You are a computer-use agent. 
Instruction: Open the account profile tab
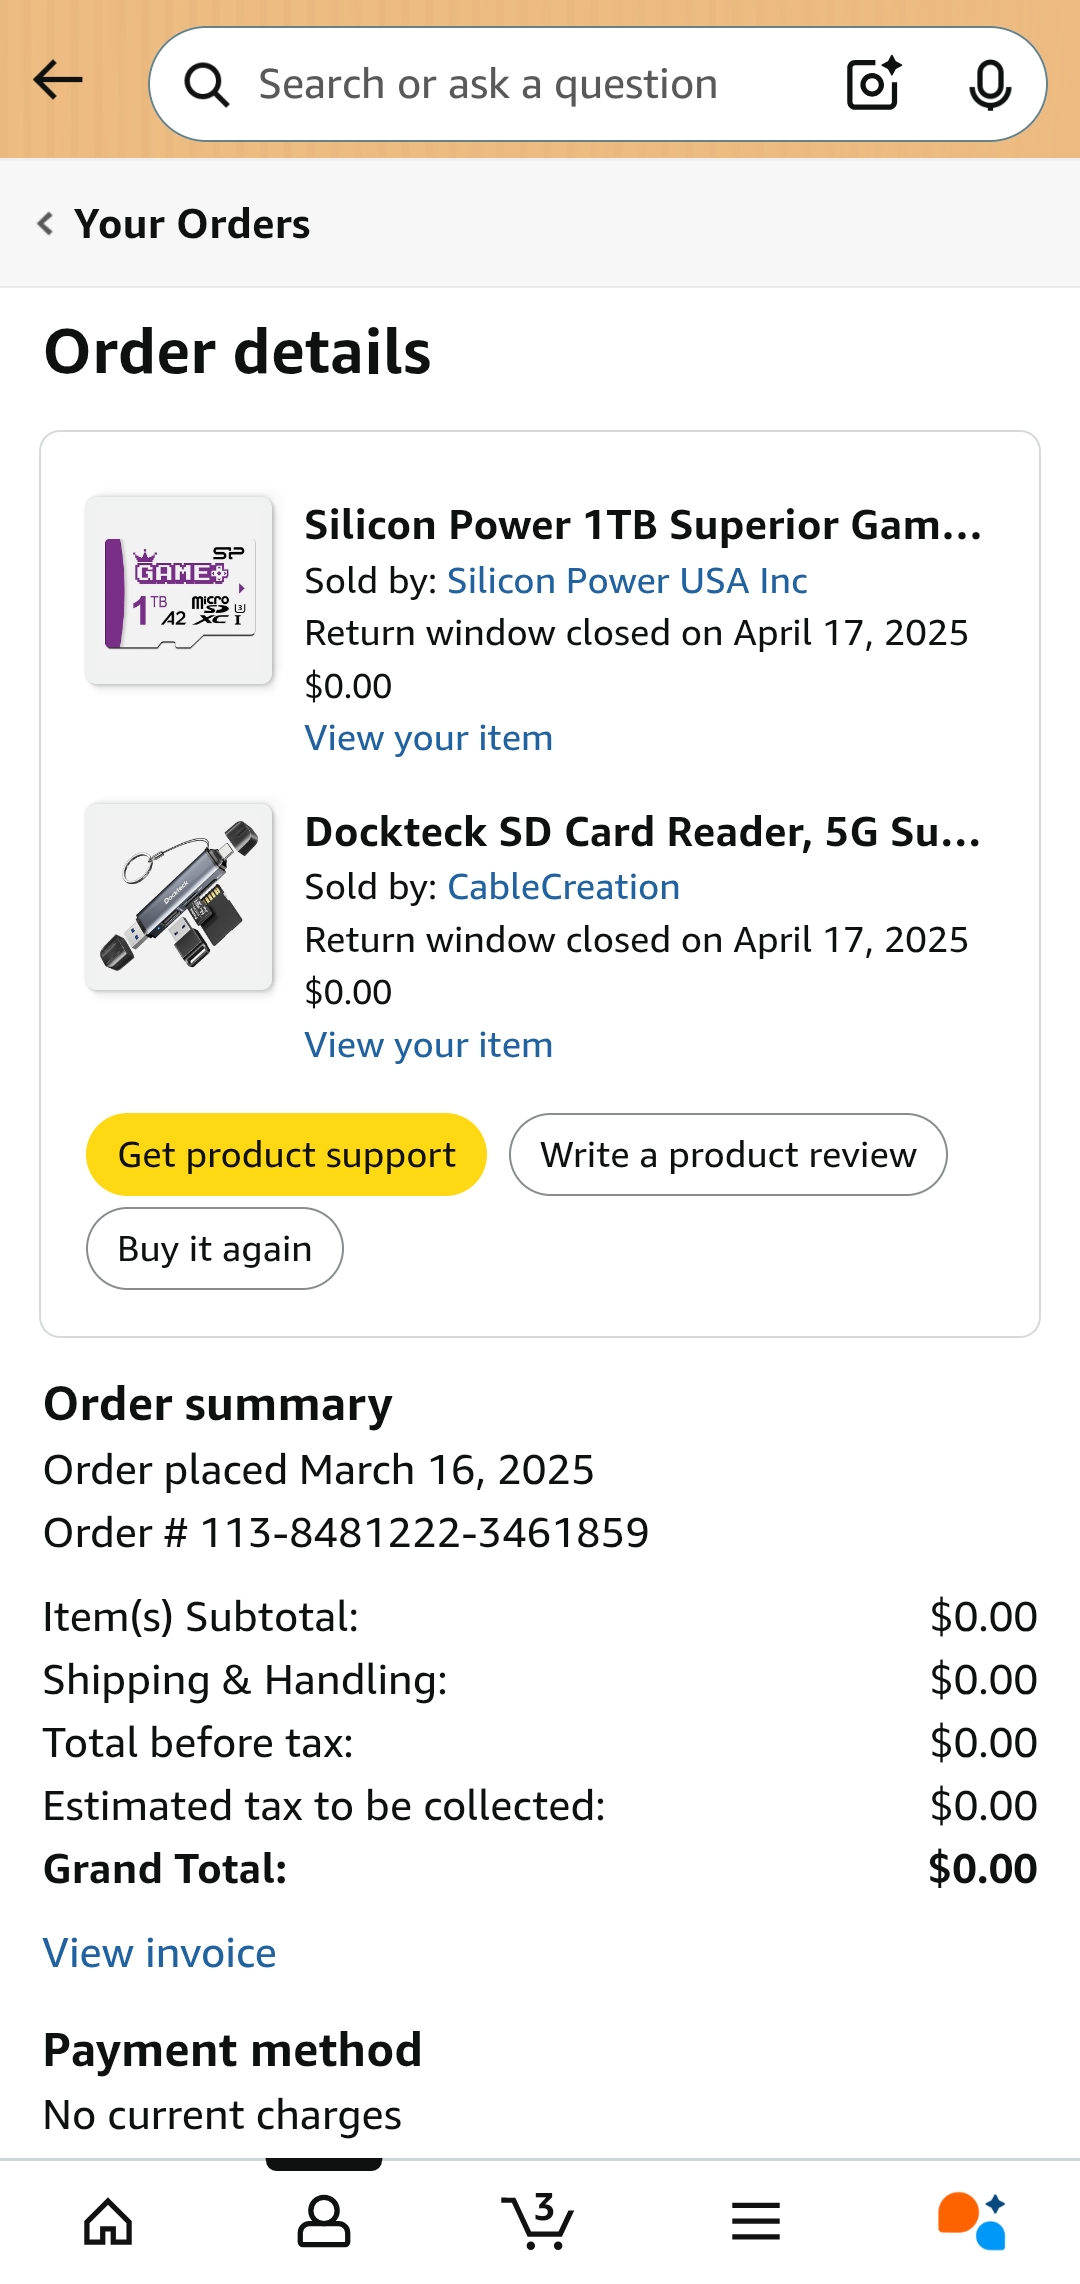(324, 2221)
